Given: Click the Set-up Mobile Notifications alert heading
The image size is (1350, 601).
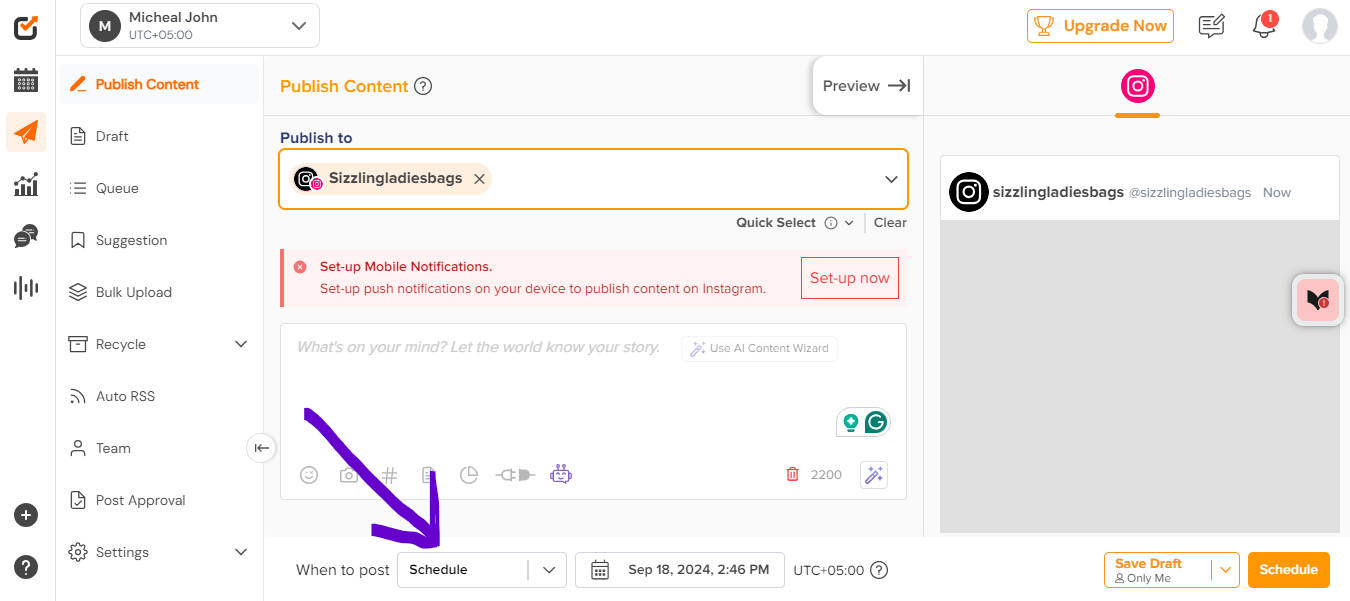Looking at the screenshot, I should (x=406, y=267).
